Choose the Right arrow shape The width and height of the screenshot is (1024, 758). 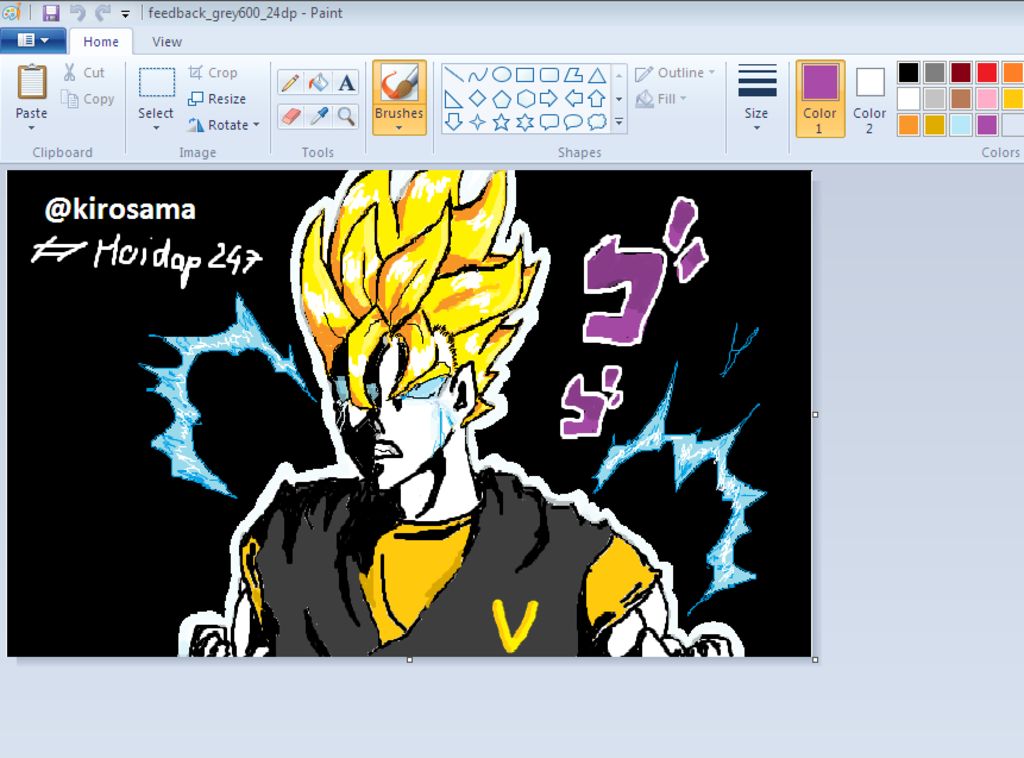[549, 99]
